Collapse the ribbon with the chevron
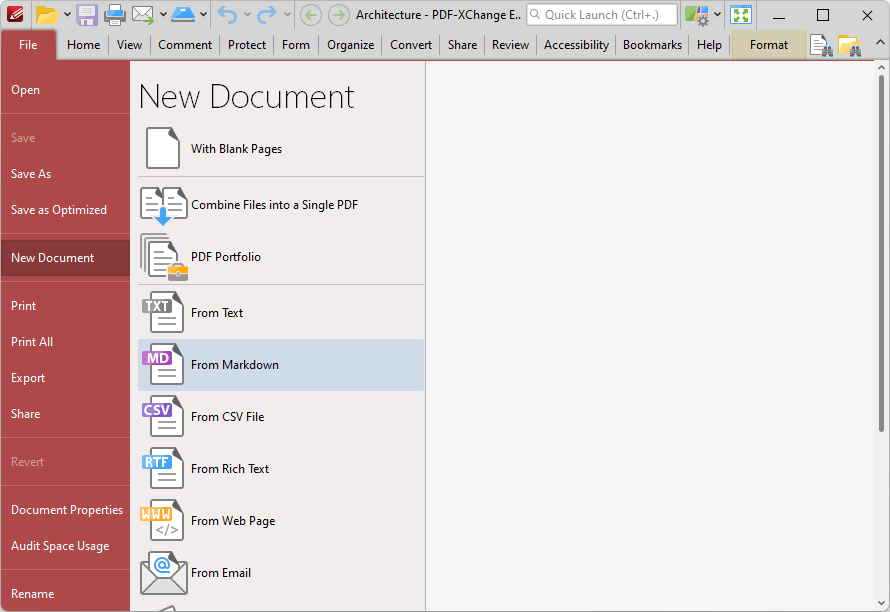890x612 pixels. [x=880, y=43]
